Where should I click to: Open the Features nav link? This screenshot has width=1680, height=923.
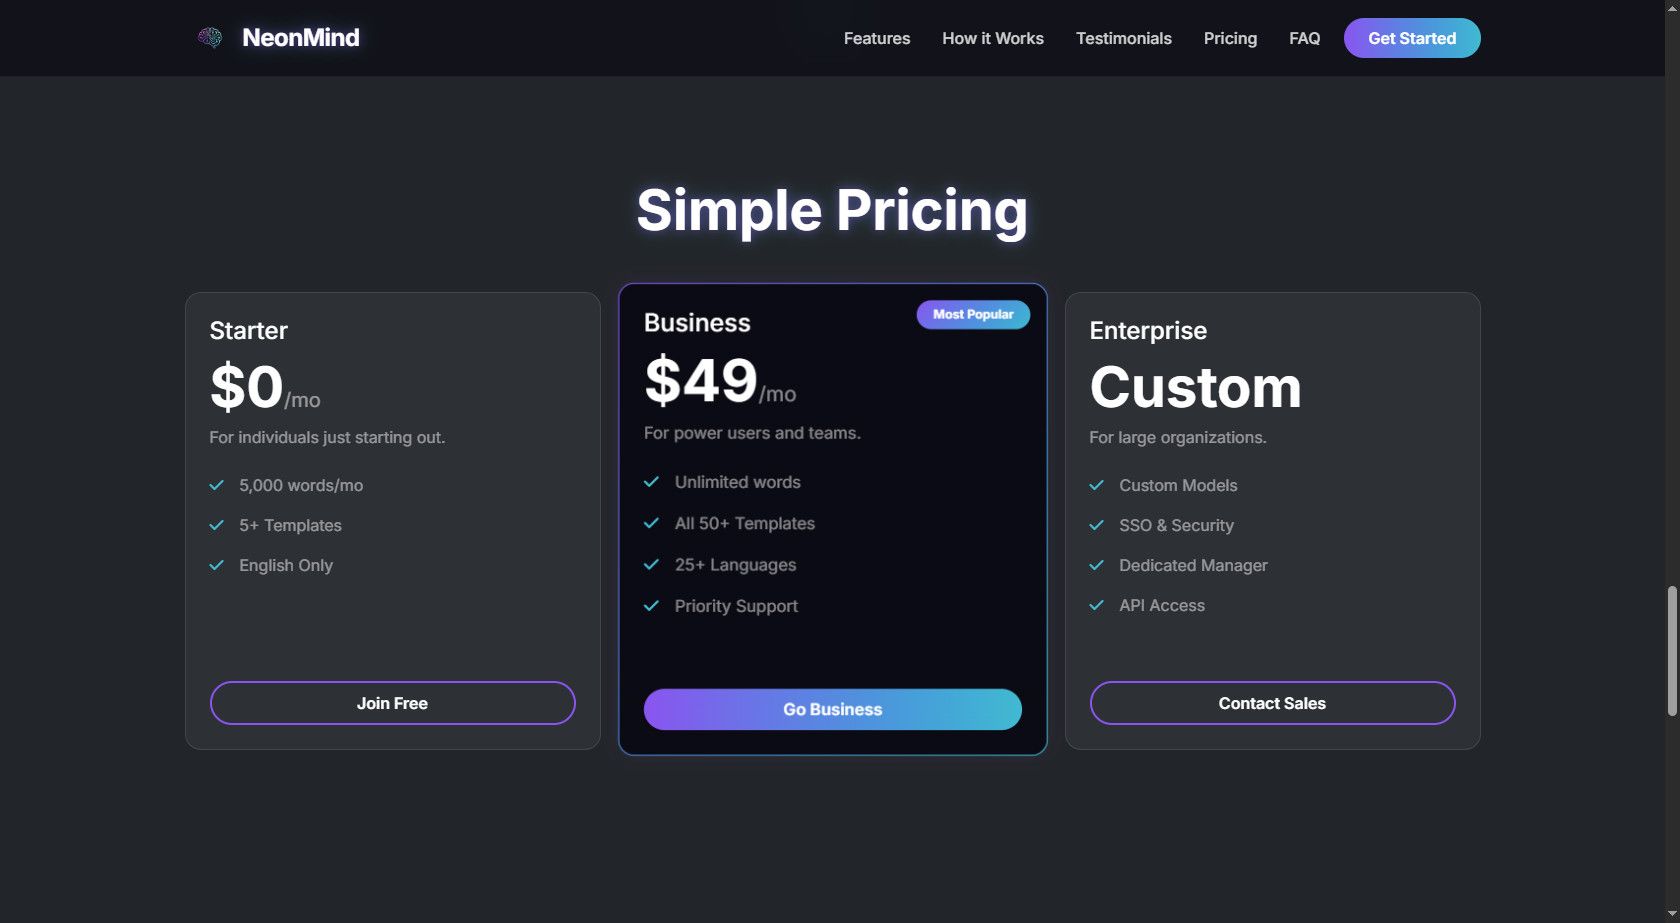point(876,38)
